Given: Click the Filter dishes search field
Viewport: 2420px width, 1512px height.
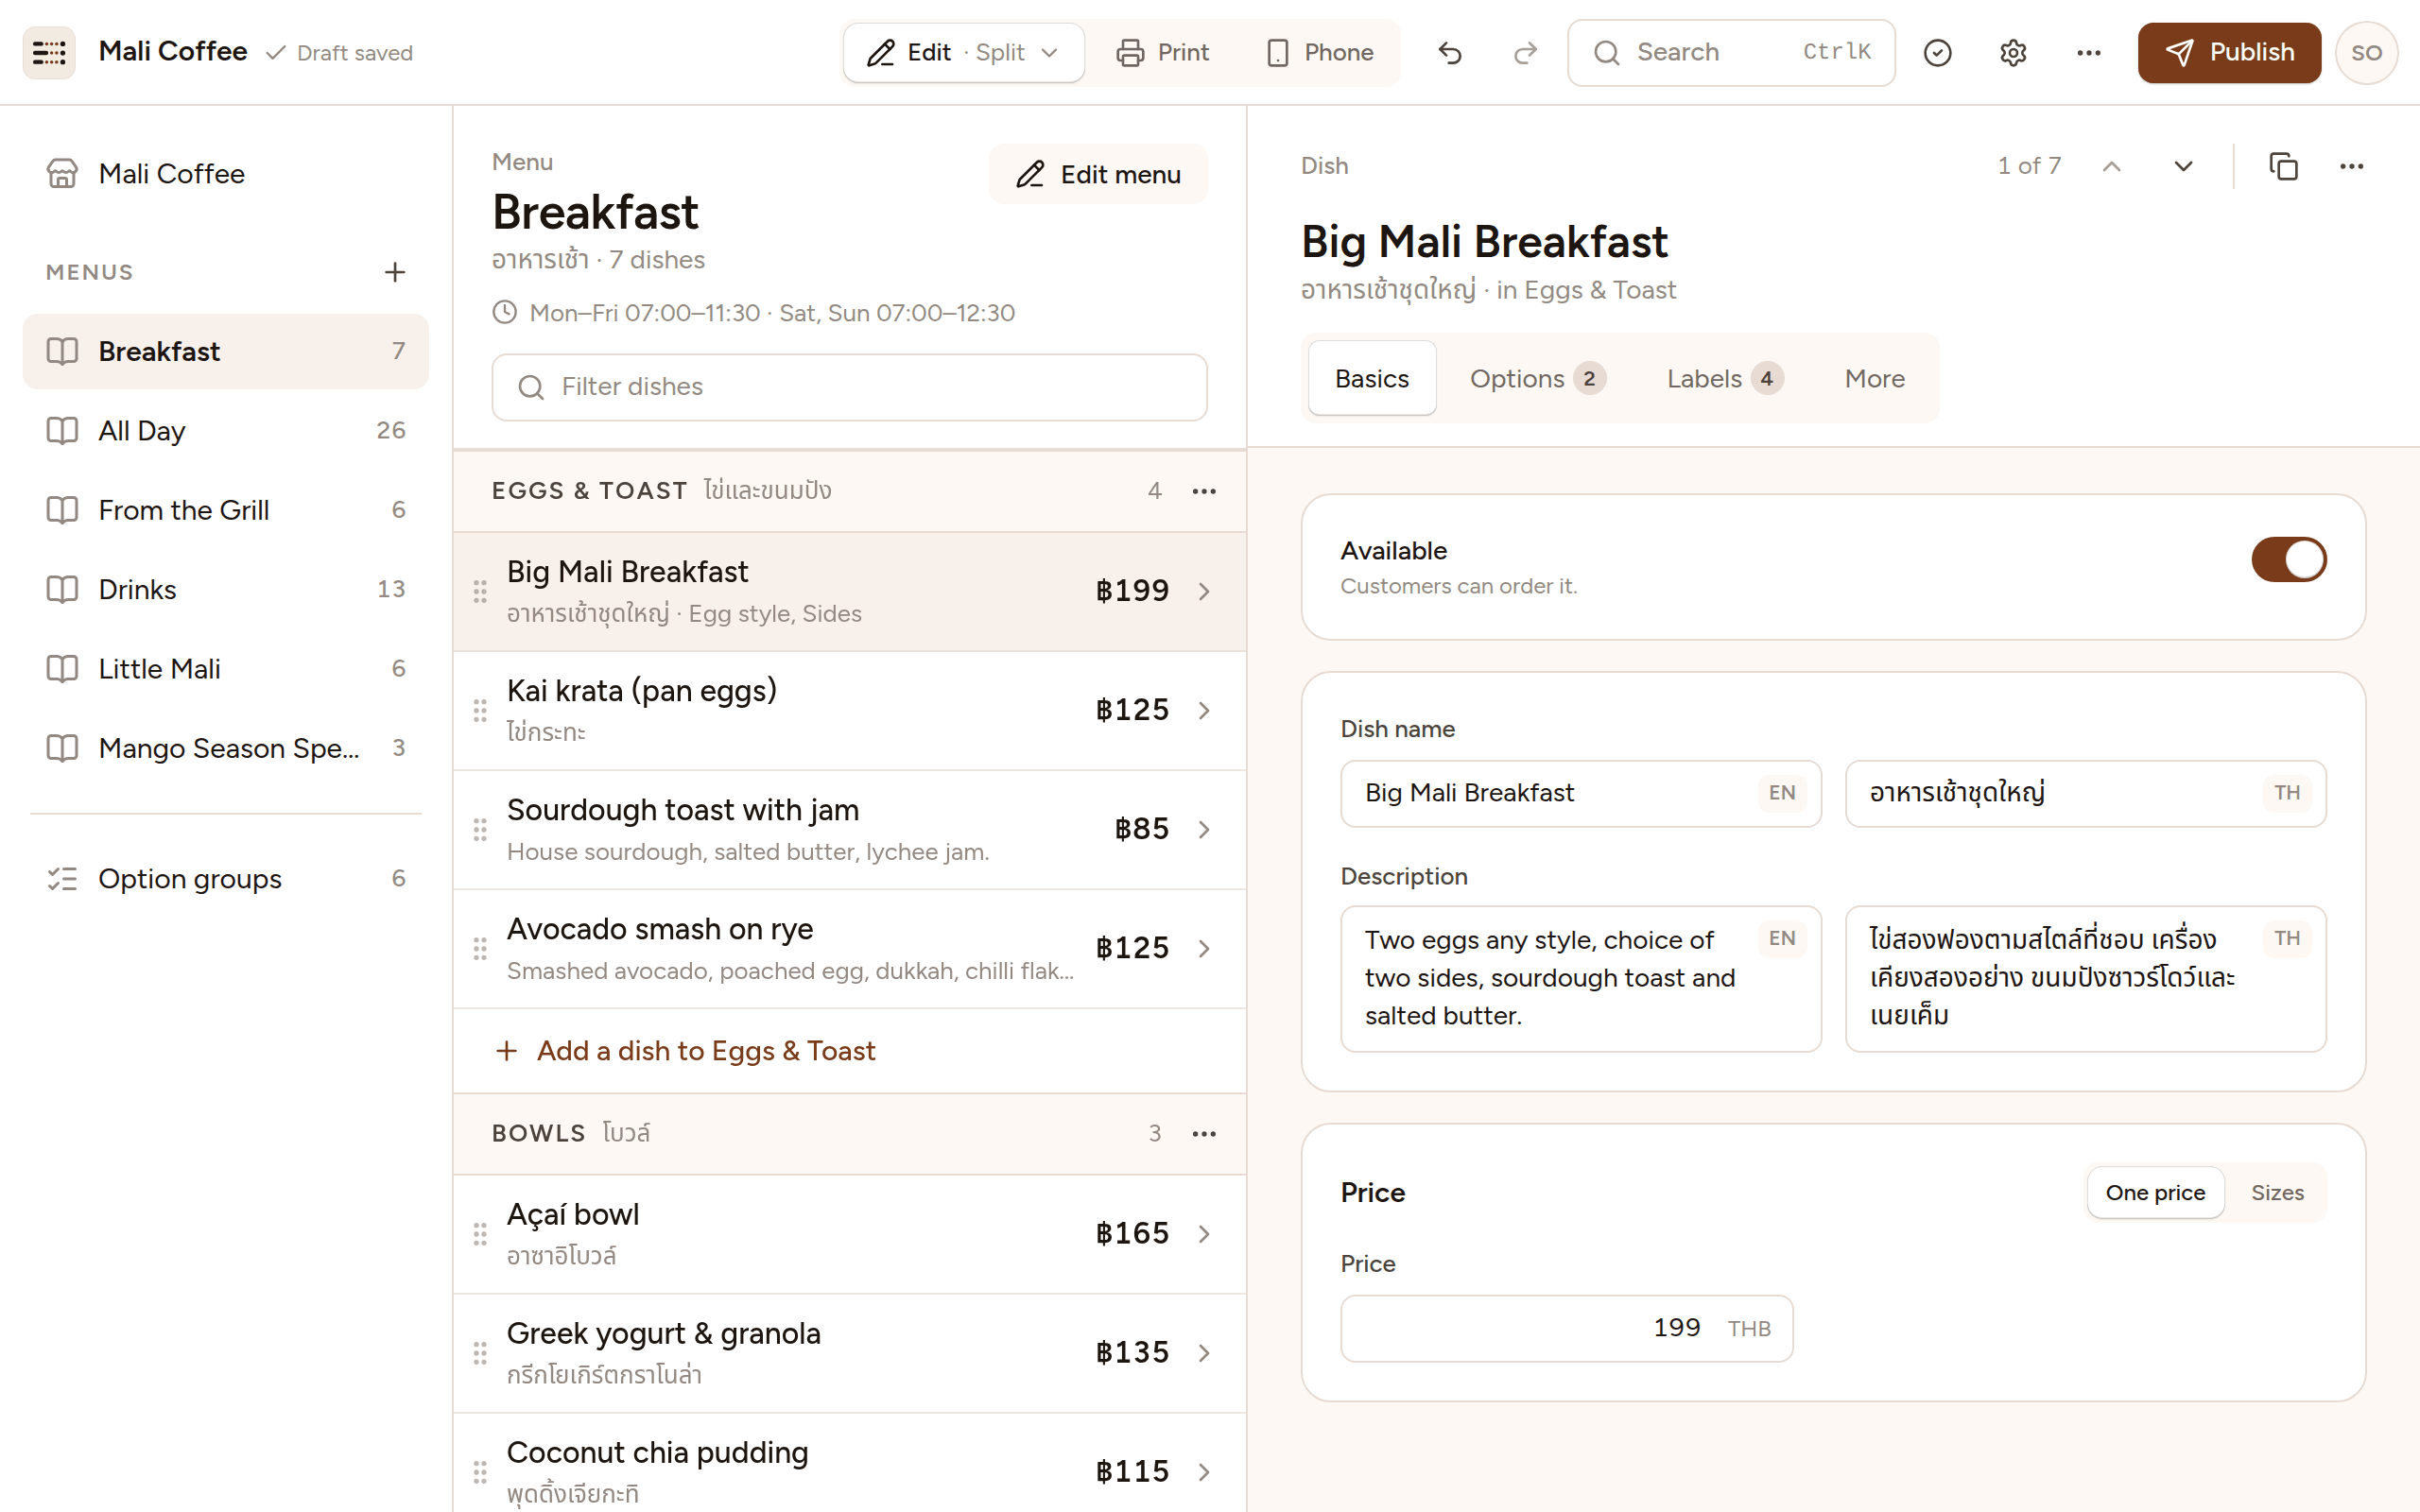Looking at the screenshot, I should (x=849, y=387).
